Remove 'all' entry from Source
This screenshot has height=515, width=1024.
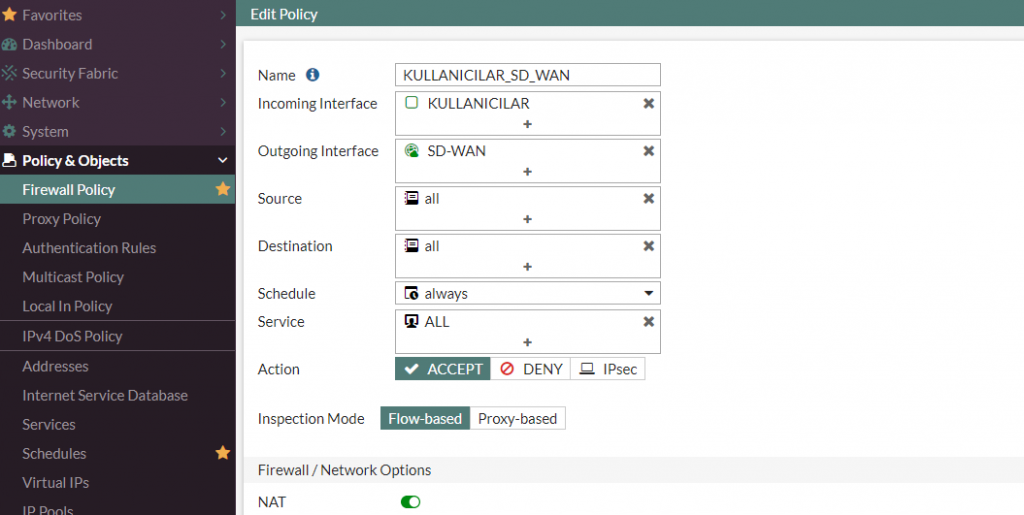coord(648,198)
